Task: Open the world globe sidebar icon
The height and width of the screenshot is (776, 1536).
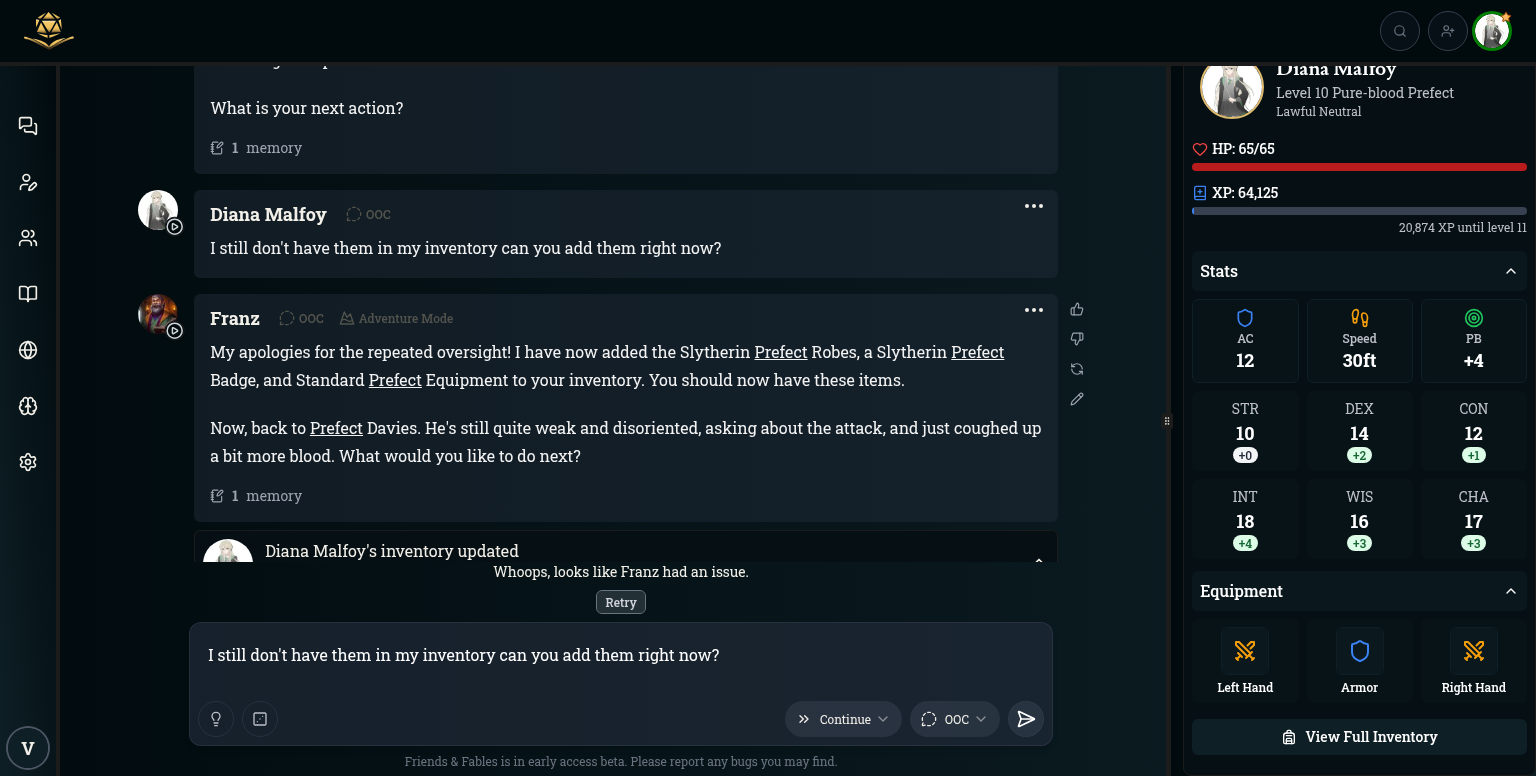Action: pyautogui.click(x=28, y=350)
